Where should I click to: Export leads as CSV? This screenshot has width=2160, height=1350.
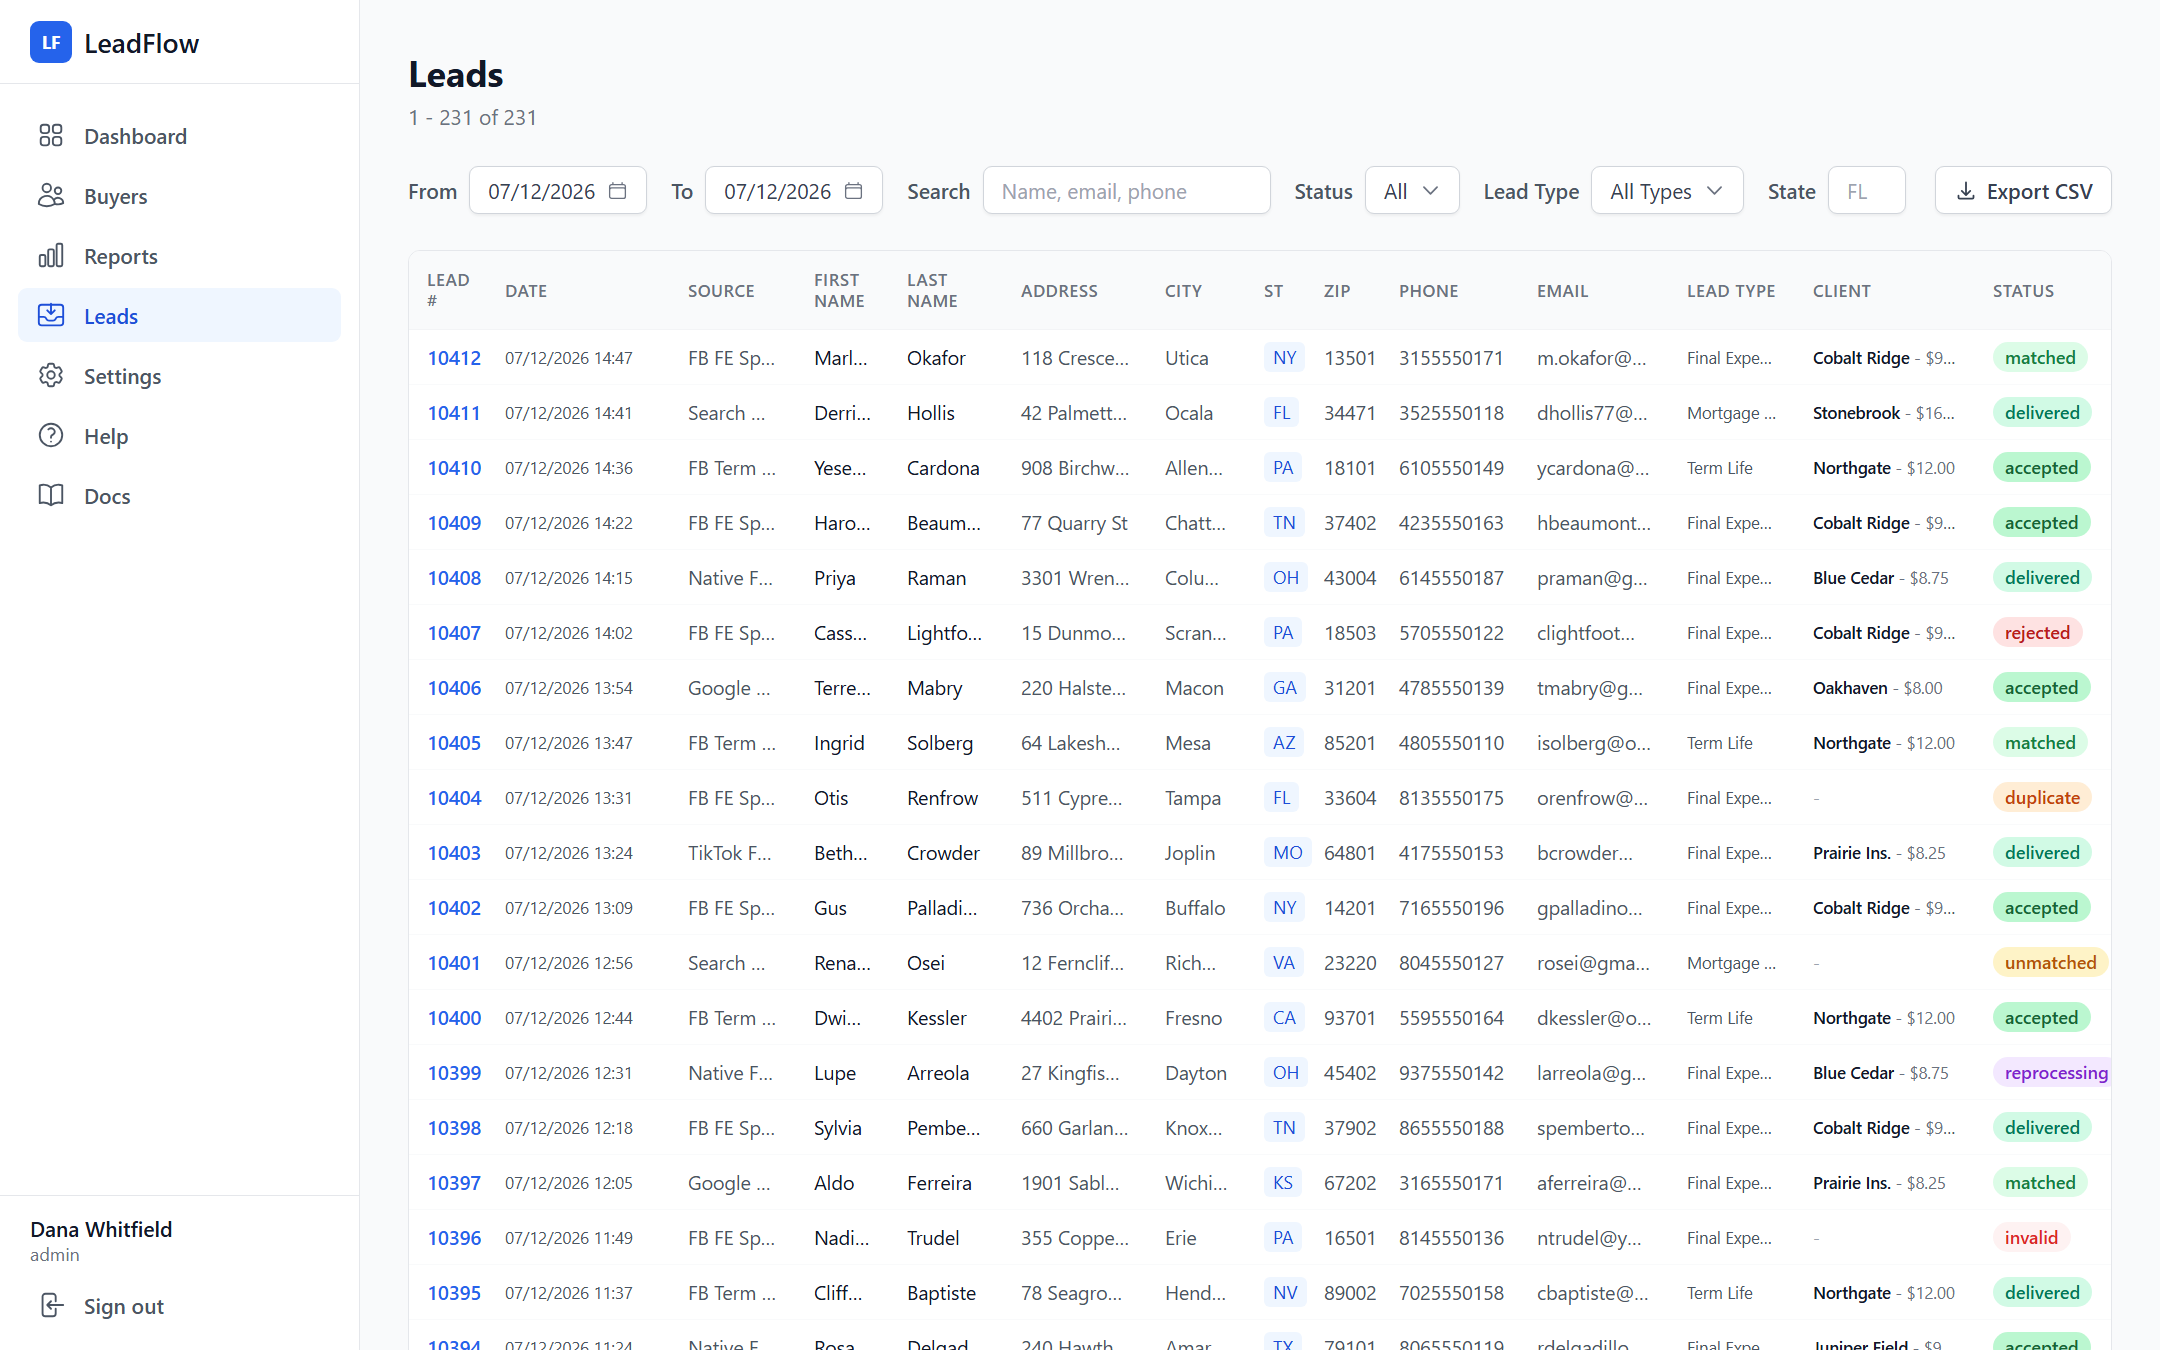click(x=2023, y=190)
